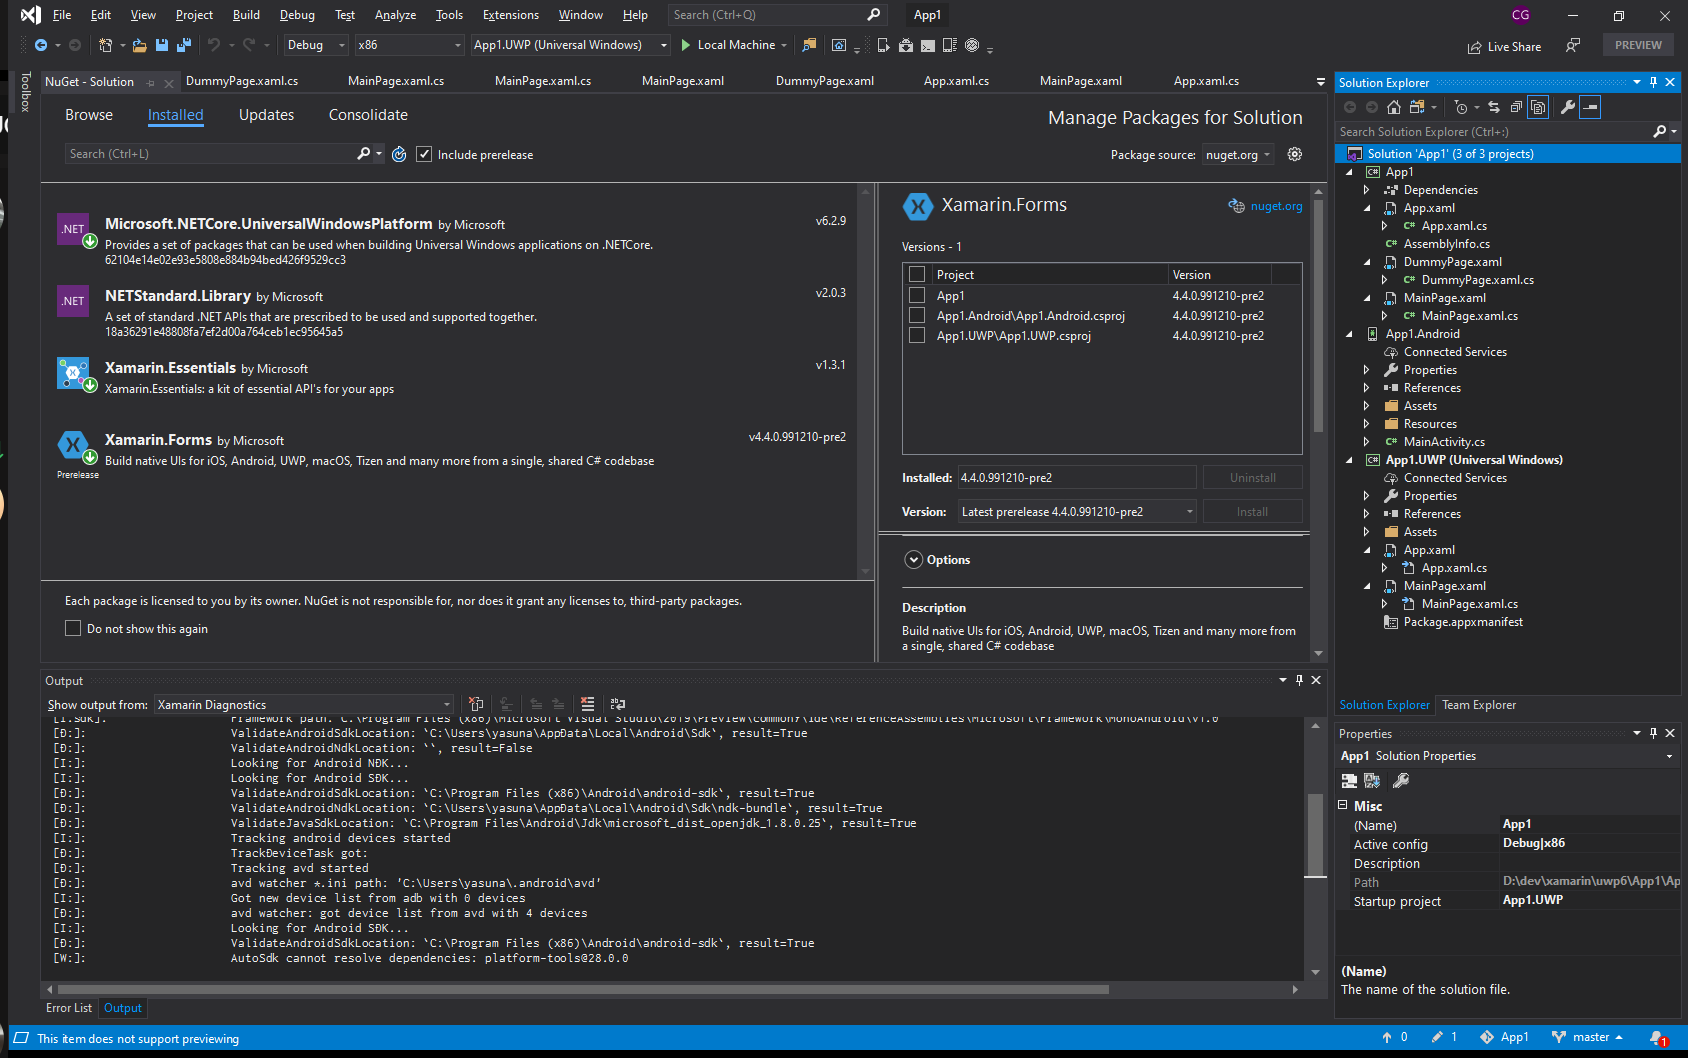Viewport: 1688px width, 1058px height.
Task: Open the Property Pages wrench in Properties
Action: tap(1401, 780)
